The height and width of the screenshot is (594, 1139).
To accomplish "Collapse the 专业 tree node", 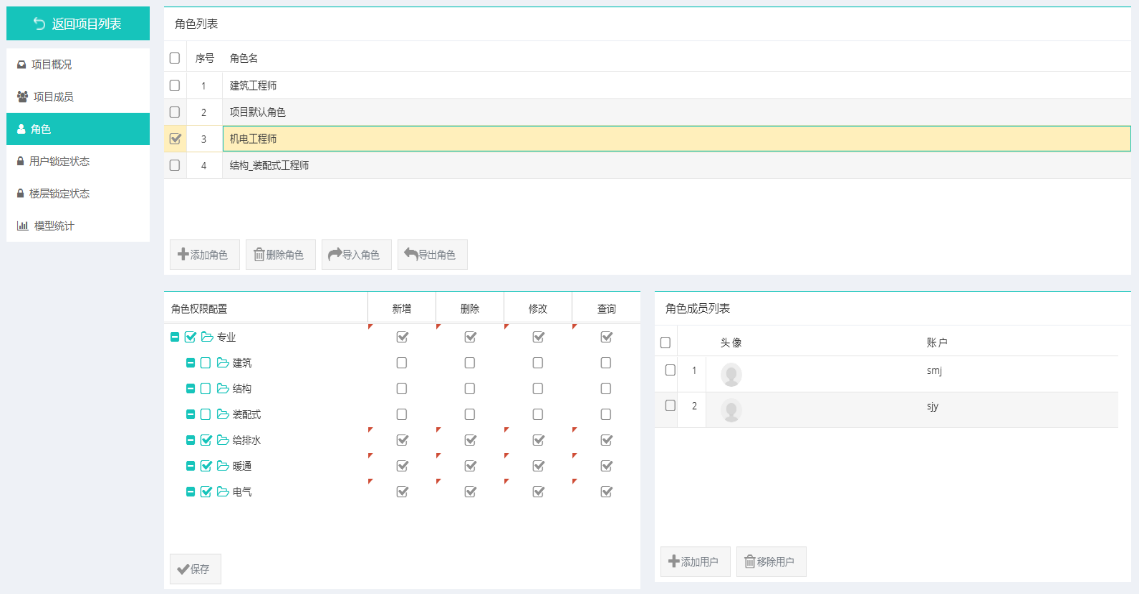I will (x=175, y=337).
